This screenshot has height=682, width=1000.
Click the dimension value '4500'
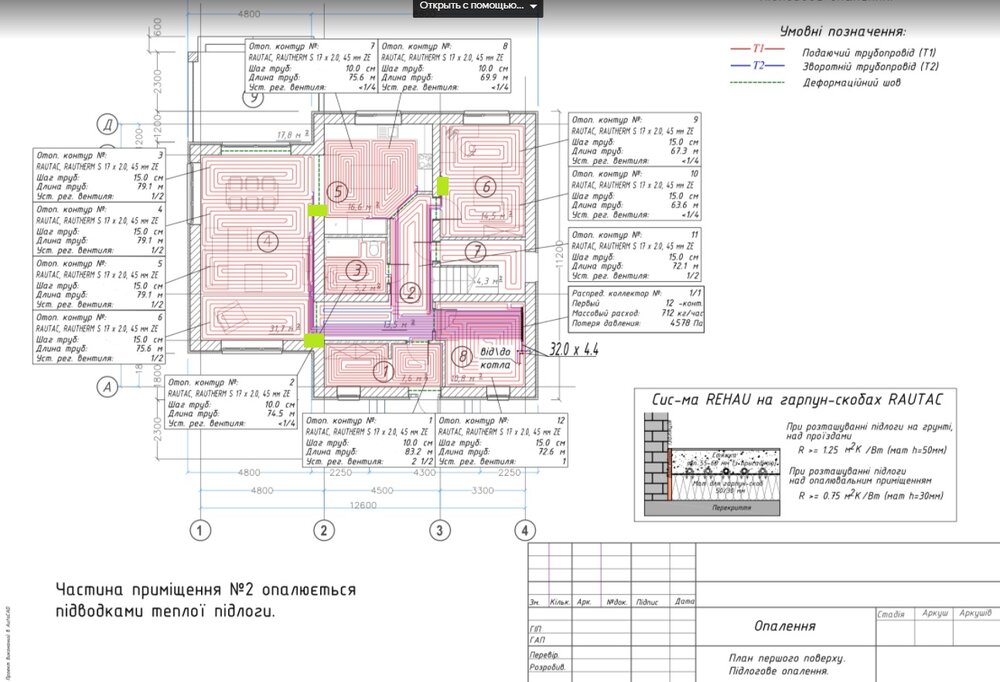(x=382, y=491)
